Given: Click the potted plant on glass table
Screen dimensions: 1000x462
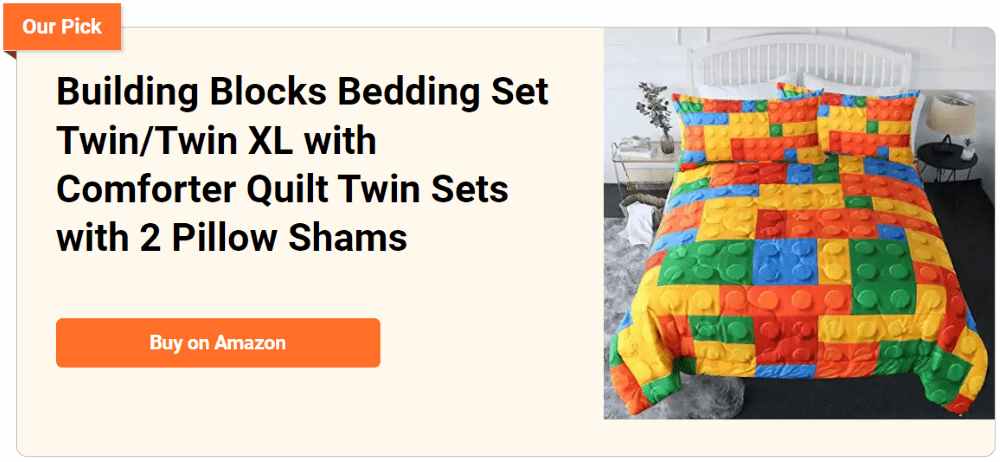Looking at the screenshot, I should click(x=657, y=117).
